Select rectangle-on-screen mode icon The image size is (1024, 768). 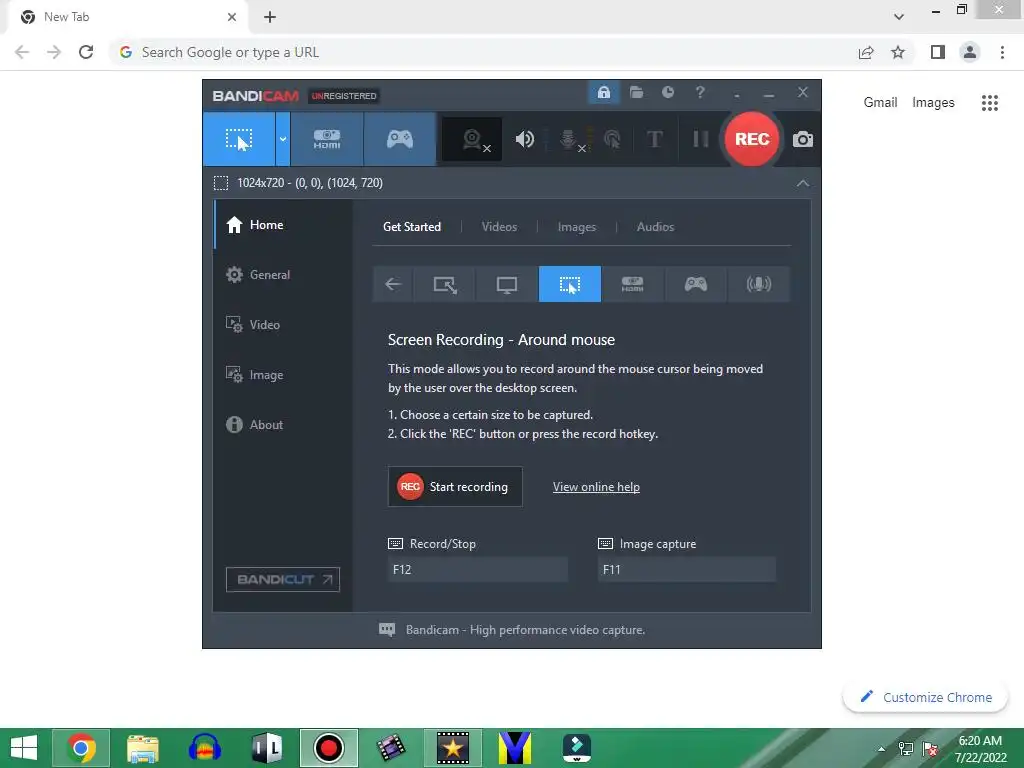[445, 284]
